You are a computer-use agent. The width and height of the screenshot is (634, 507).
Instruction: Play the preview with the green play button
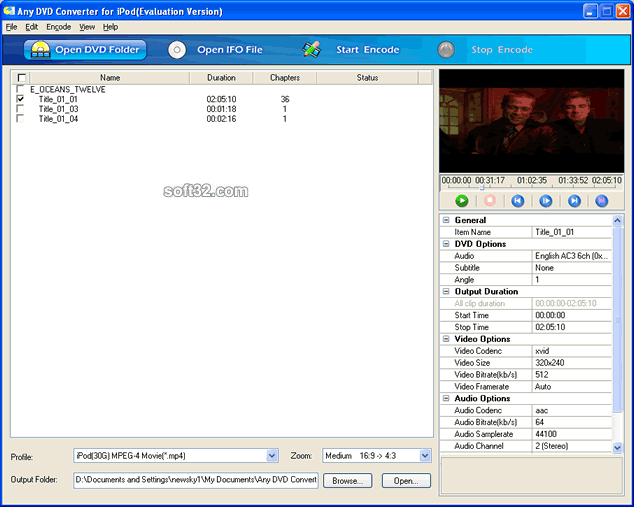pos(461,201)
